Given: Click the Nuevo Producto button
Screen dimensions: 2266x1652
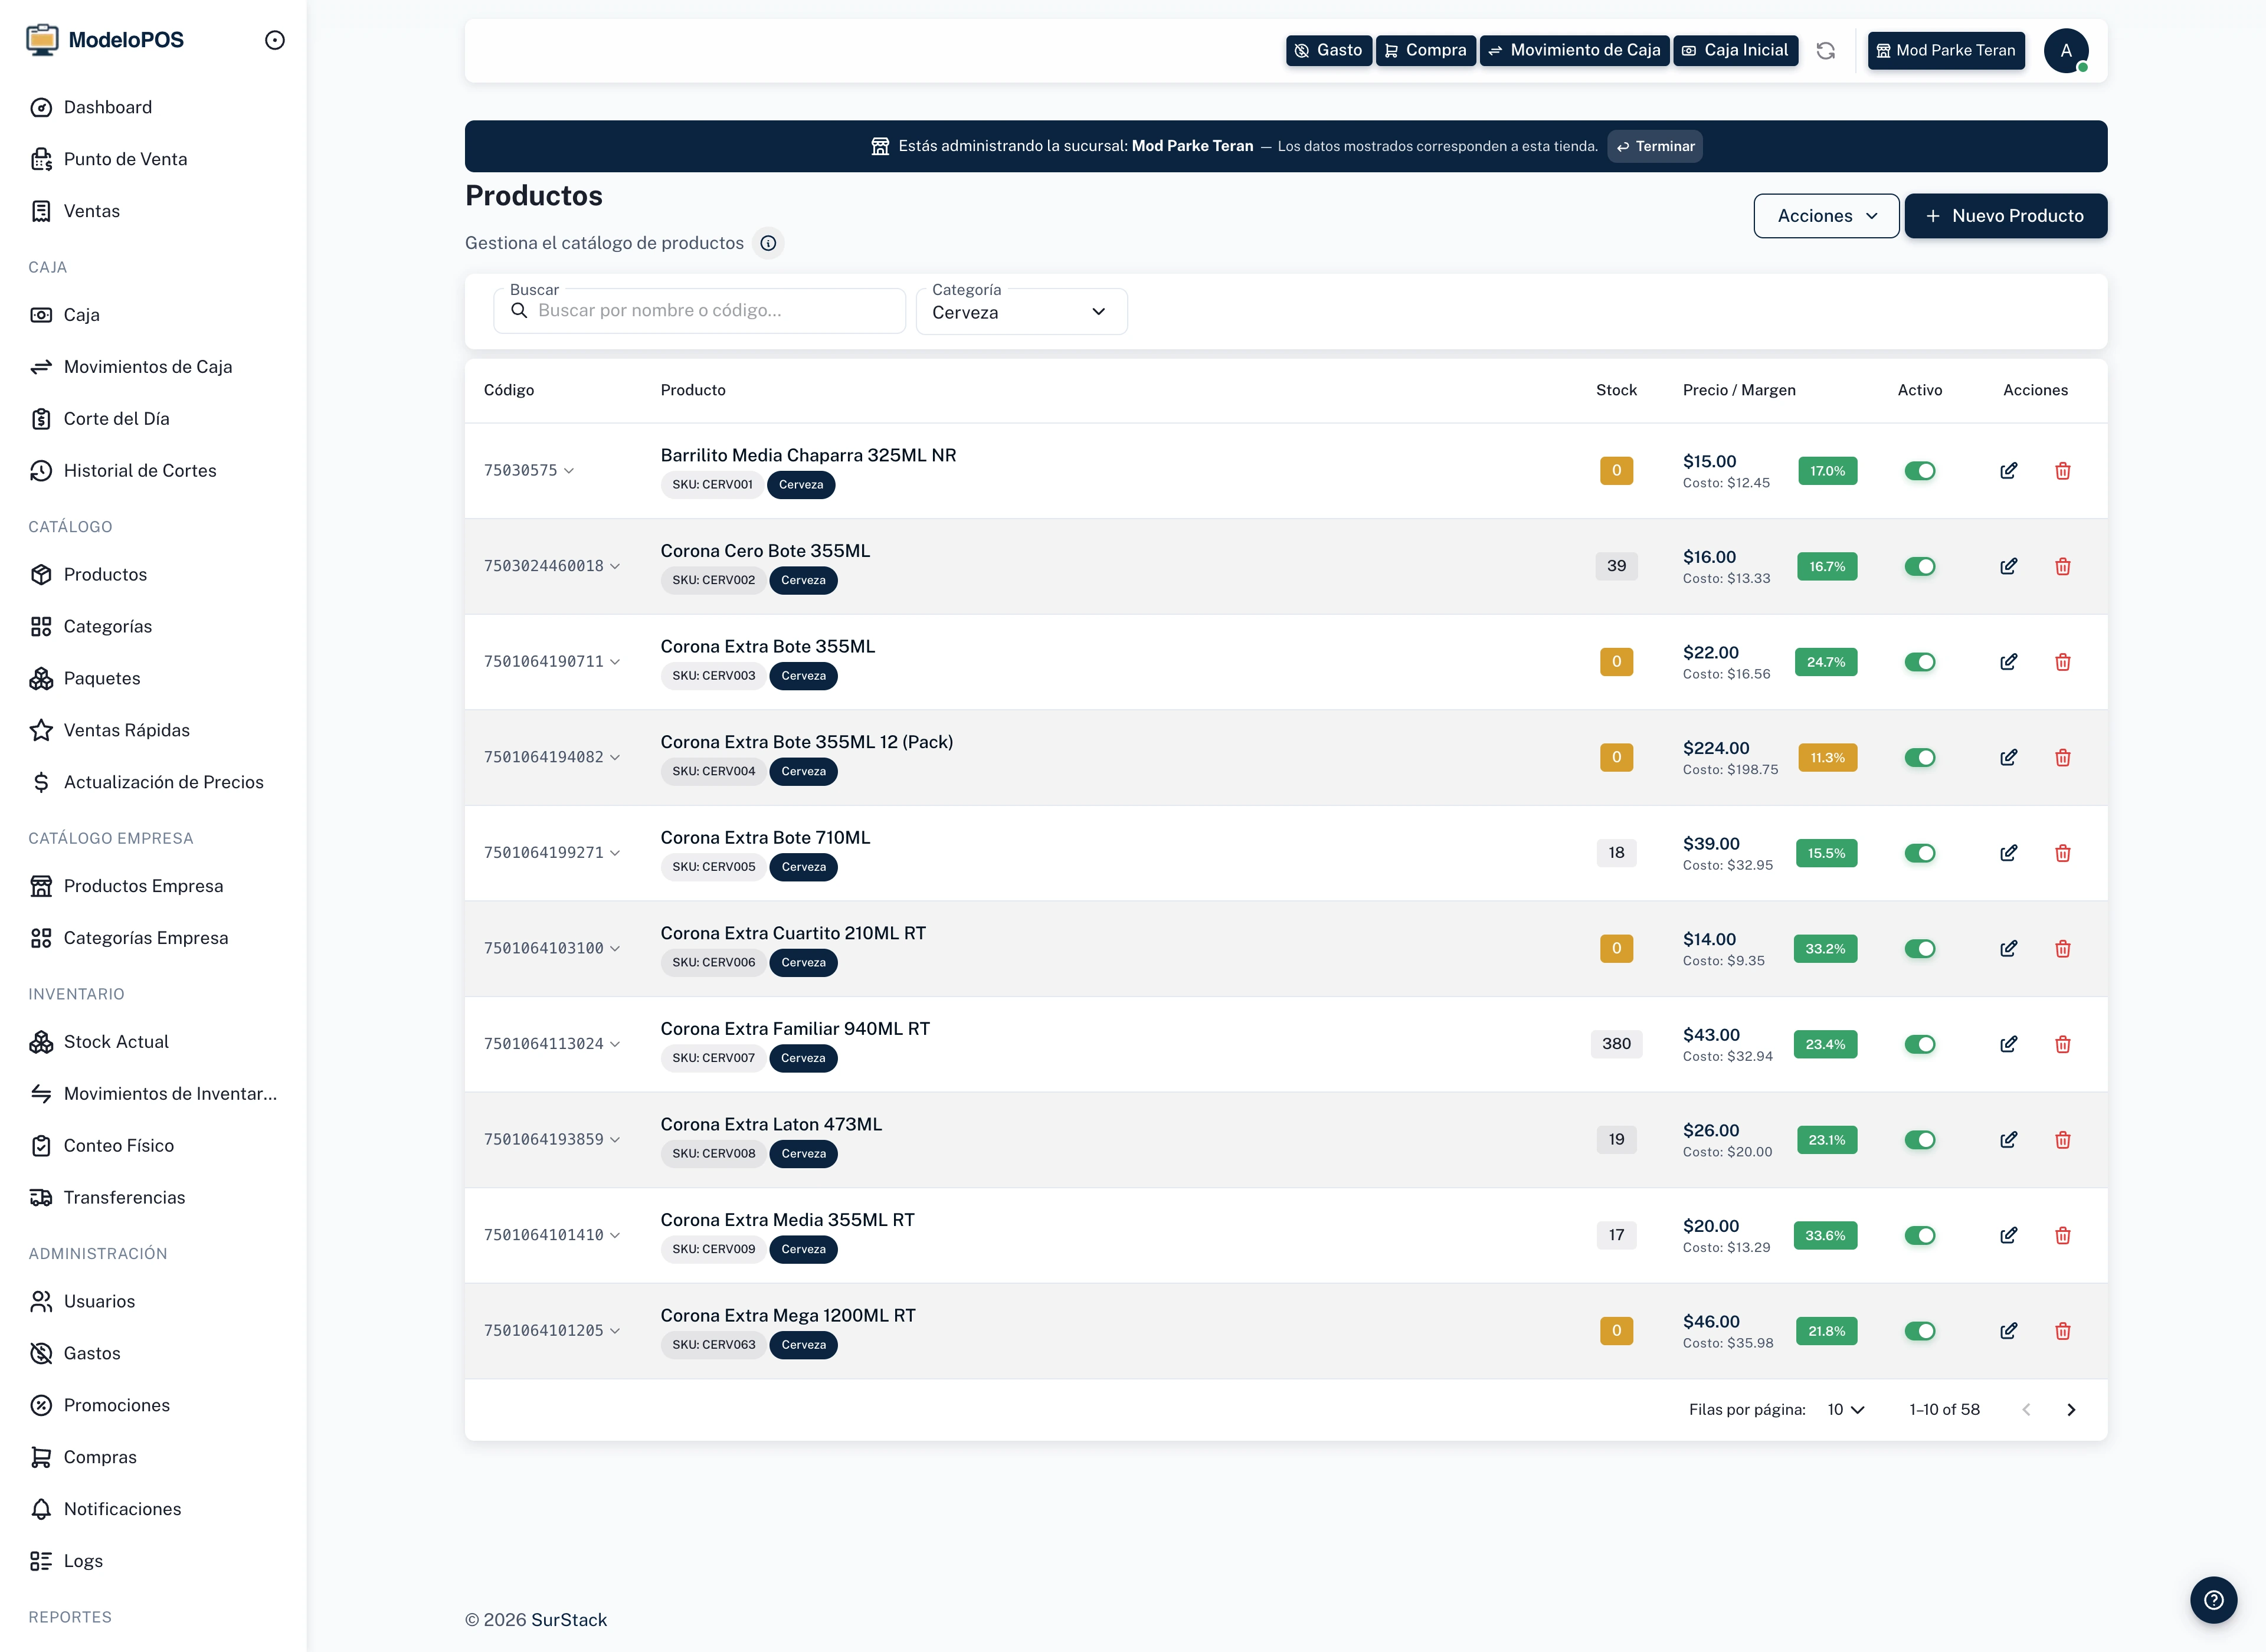Looking at the screenshot, I should (2006, 215).
